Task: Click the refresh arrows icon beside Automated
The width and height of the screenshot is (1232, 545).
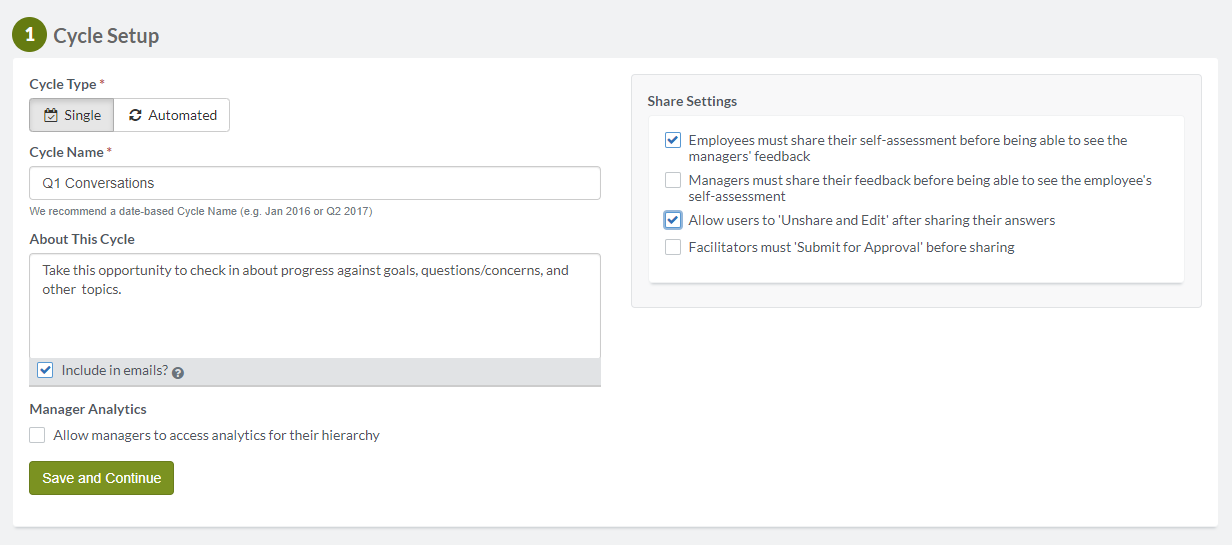Action: pos(135,115)
